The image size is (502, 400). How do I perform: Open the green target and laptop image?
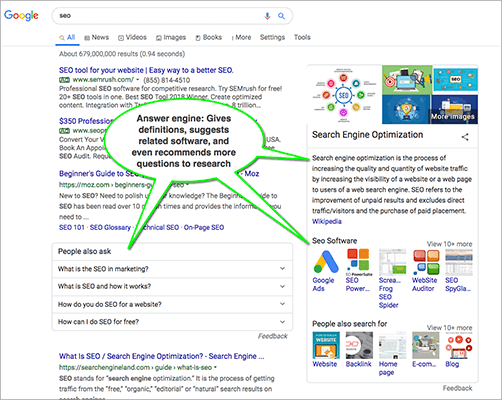(407, 80)
